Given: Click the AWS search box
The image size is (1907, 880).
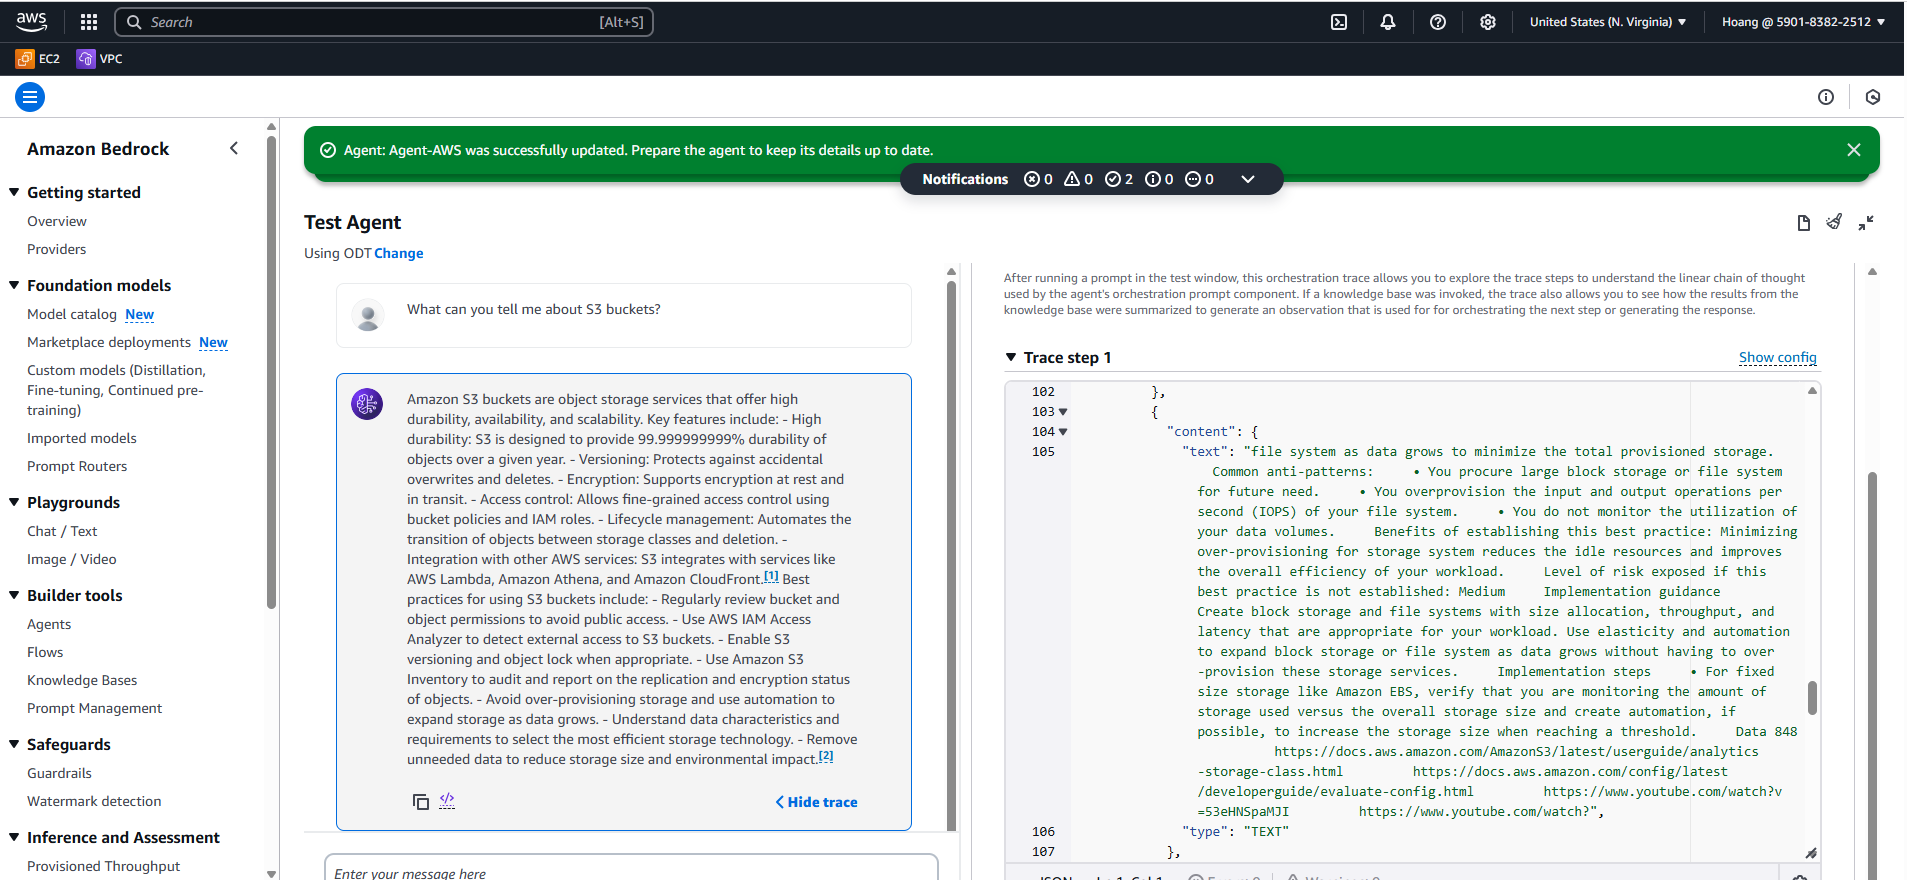Looking at the screenshot, I should [x=384, y=22].
